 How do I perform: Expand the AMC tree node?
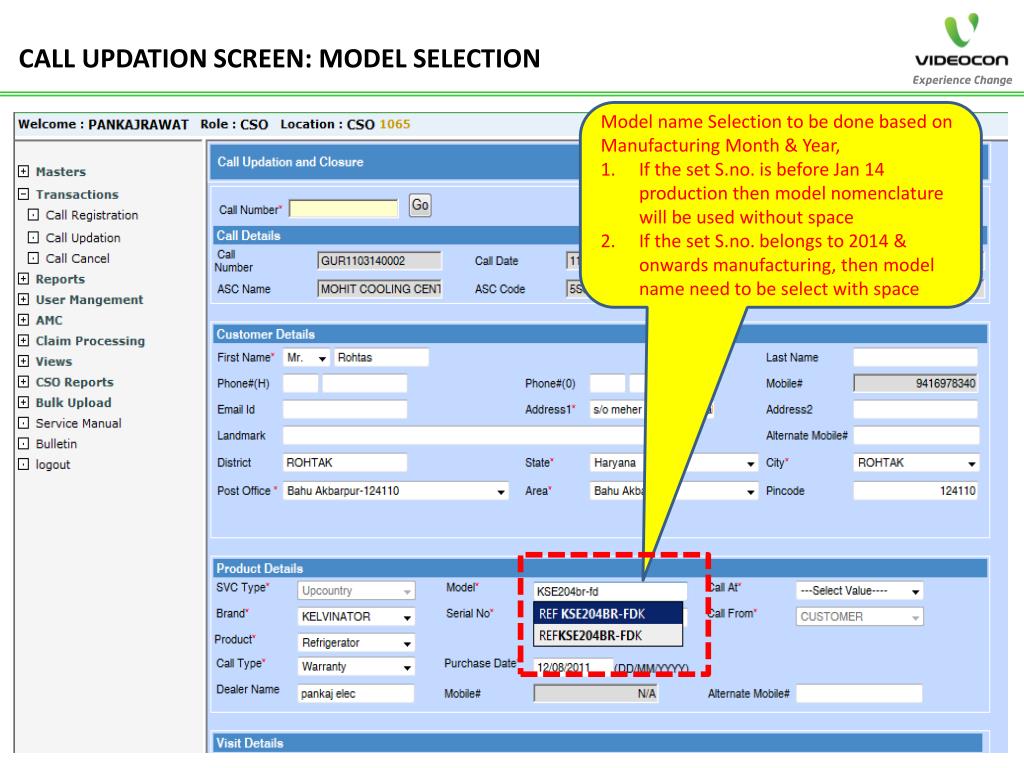[24, 320]
